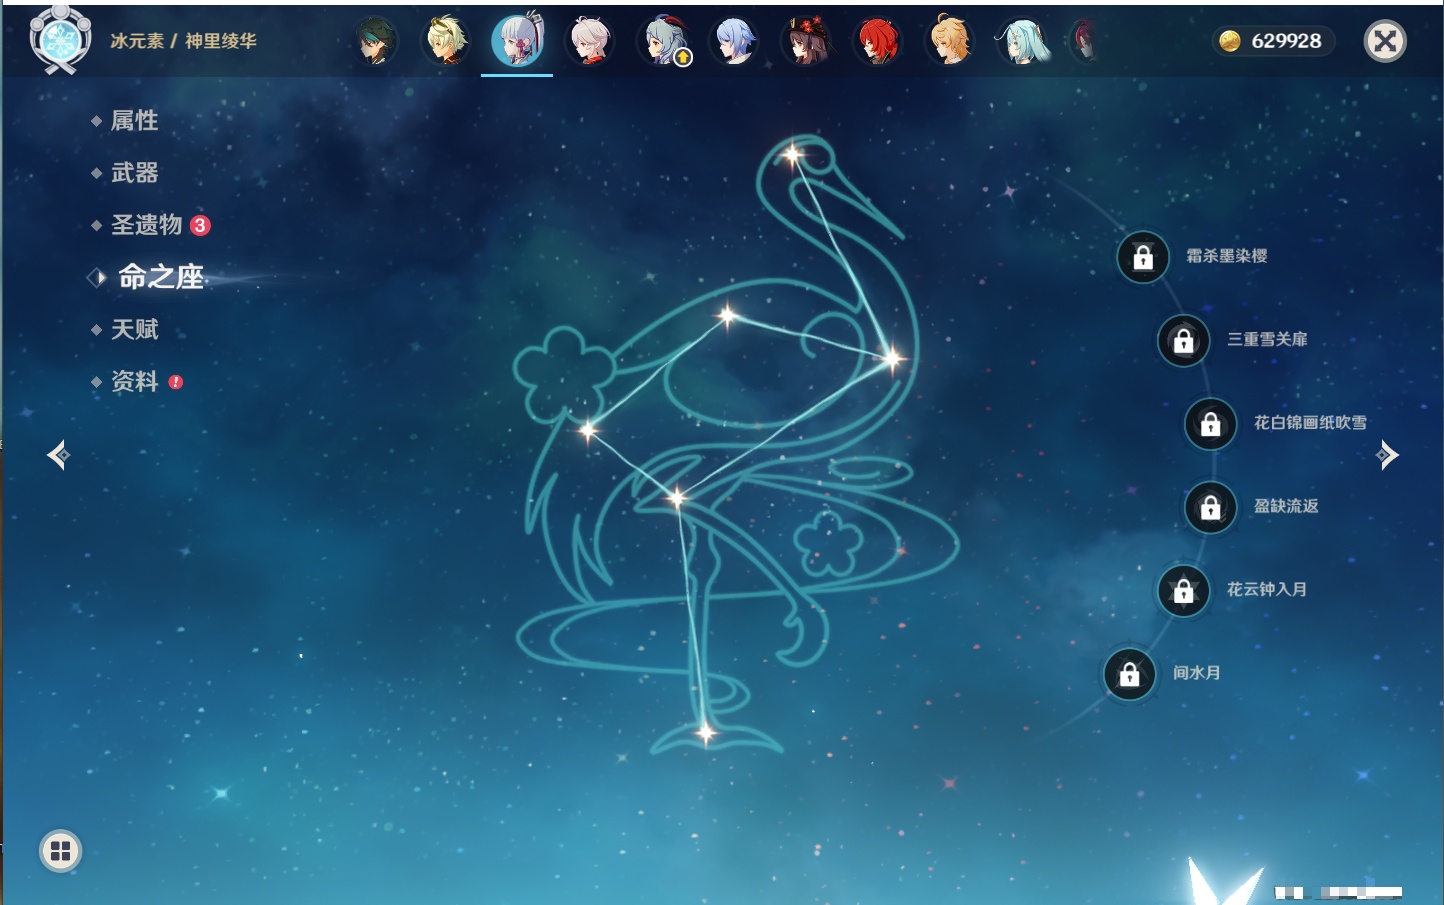This screenshot has width=1444, height=905.
Task: Click the 冰元素 / 神里绫华 title text
Action: pos(184,41)
